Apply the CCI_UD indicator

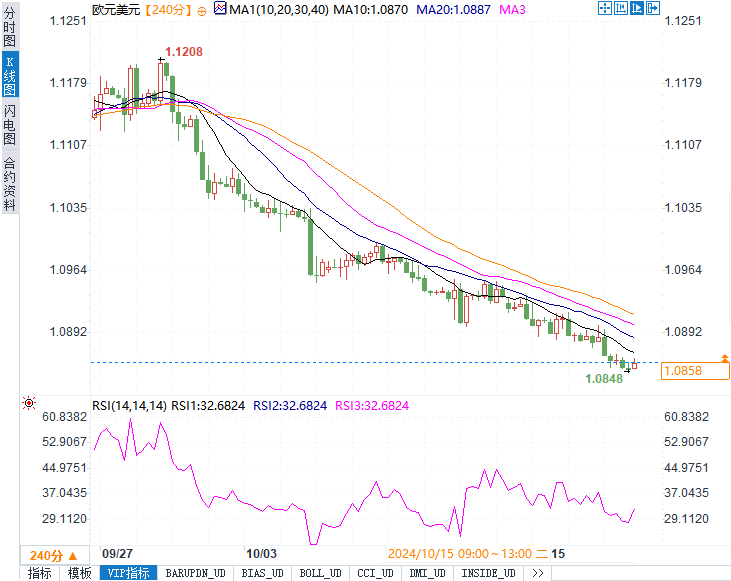[375, 573]
